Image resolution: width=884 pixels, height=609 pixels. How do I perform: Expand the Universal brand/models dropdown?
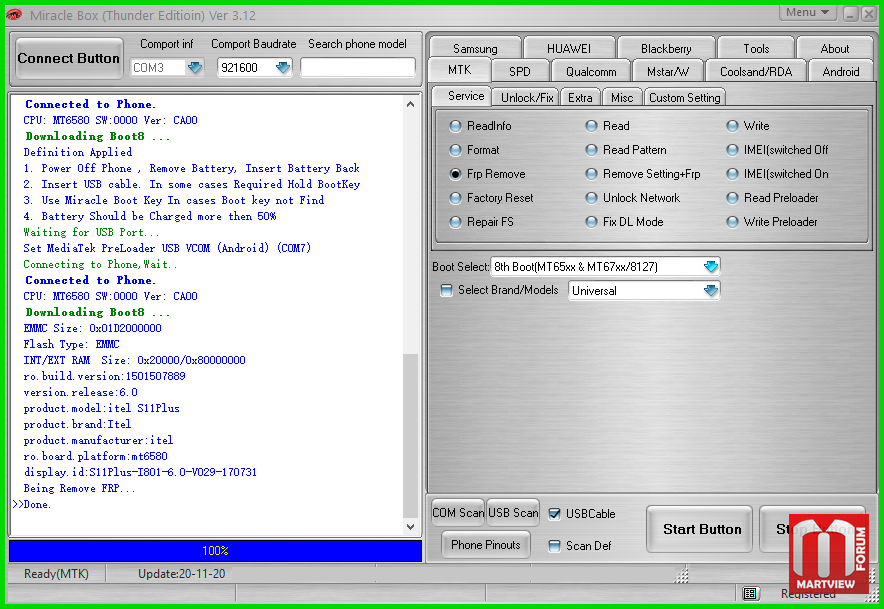(711, 290)
